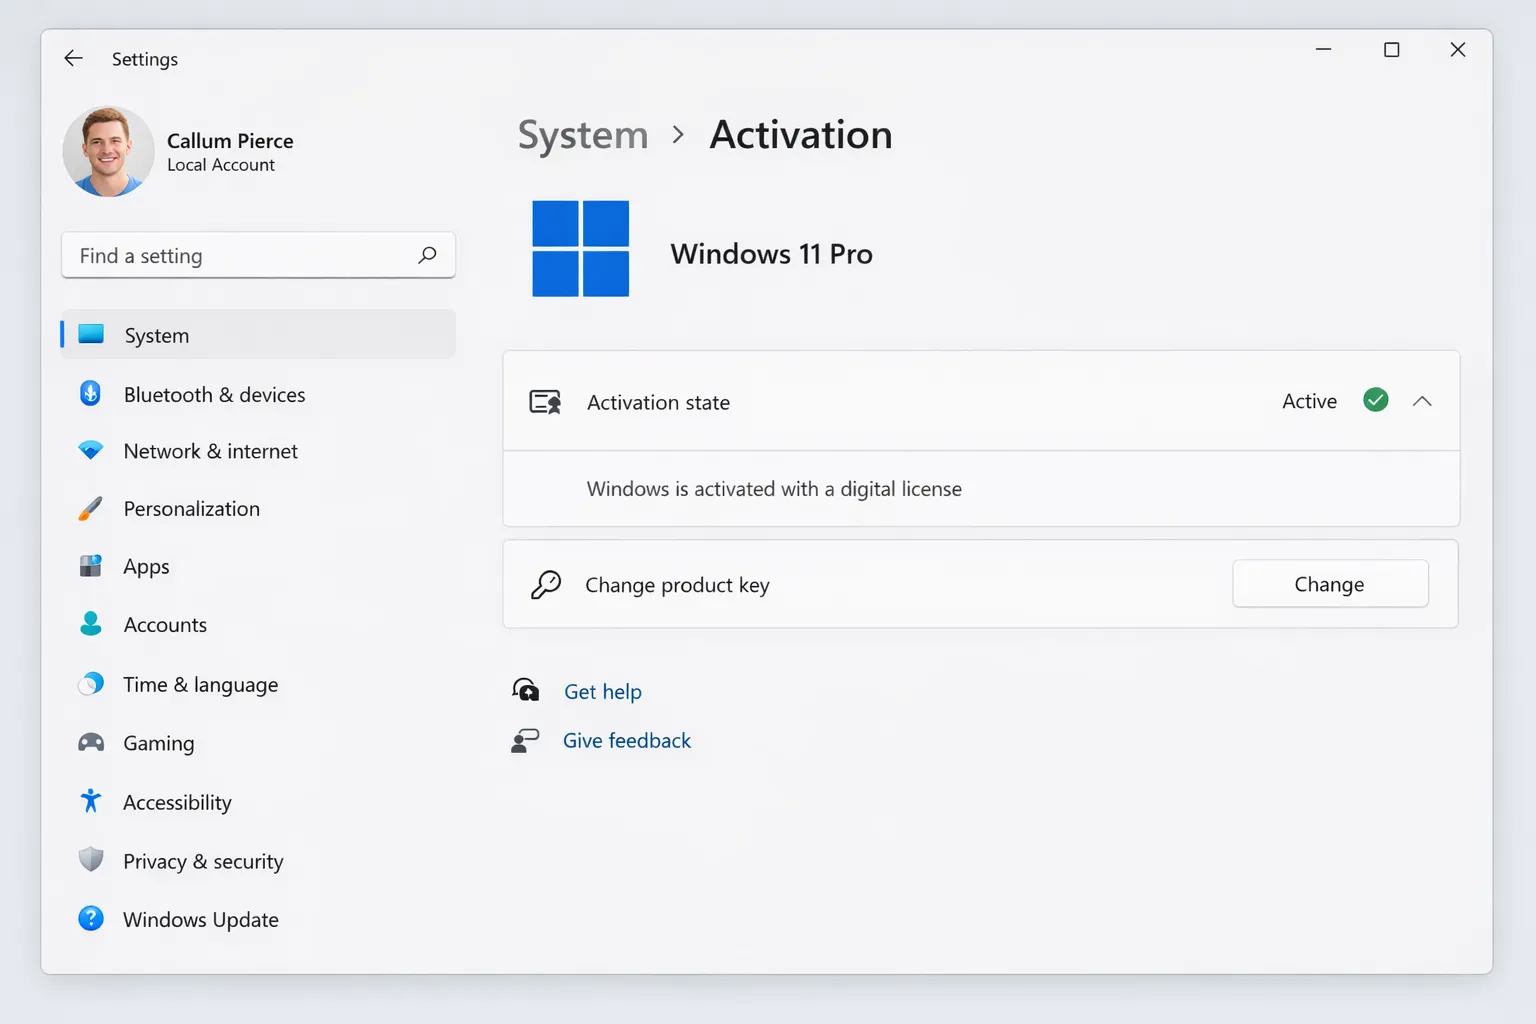Click inside the Find a setting box

[x=240, y=255]
